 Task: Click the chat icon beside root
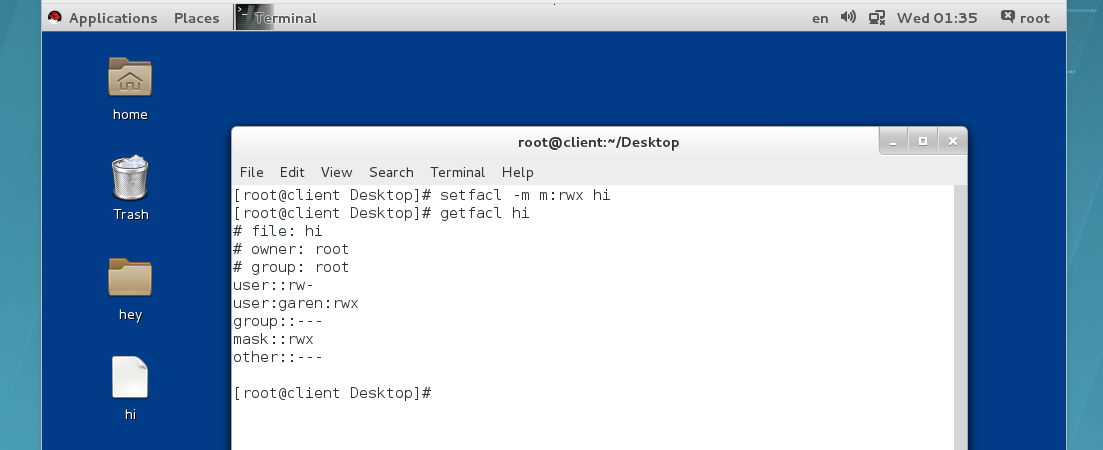point(1007,17)
